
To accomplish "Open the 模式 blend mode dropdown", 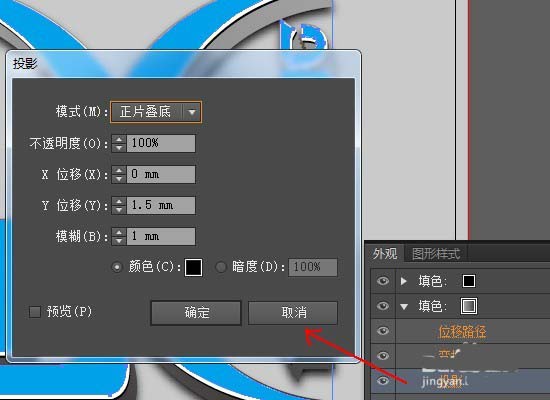I will coord(156,112).
